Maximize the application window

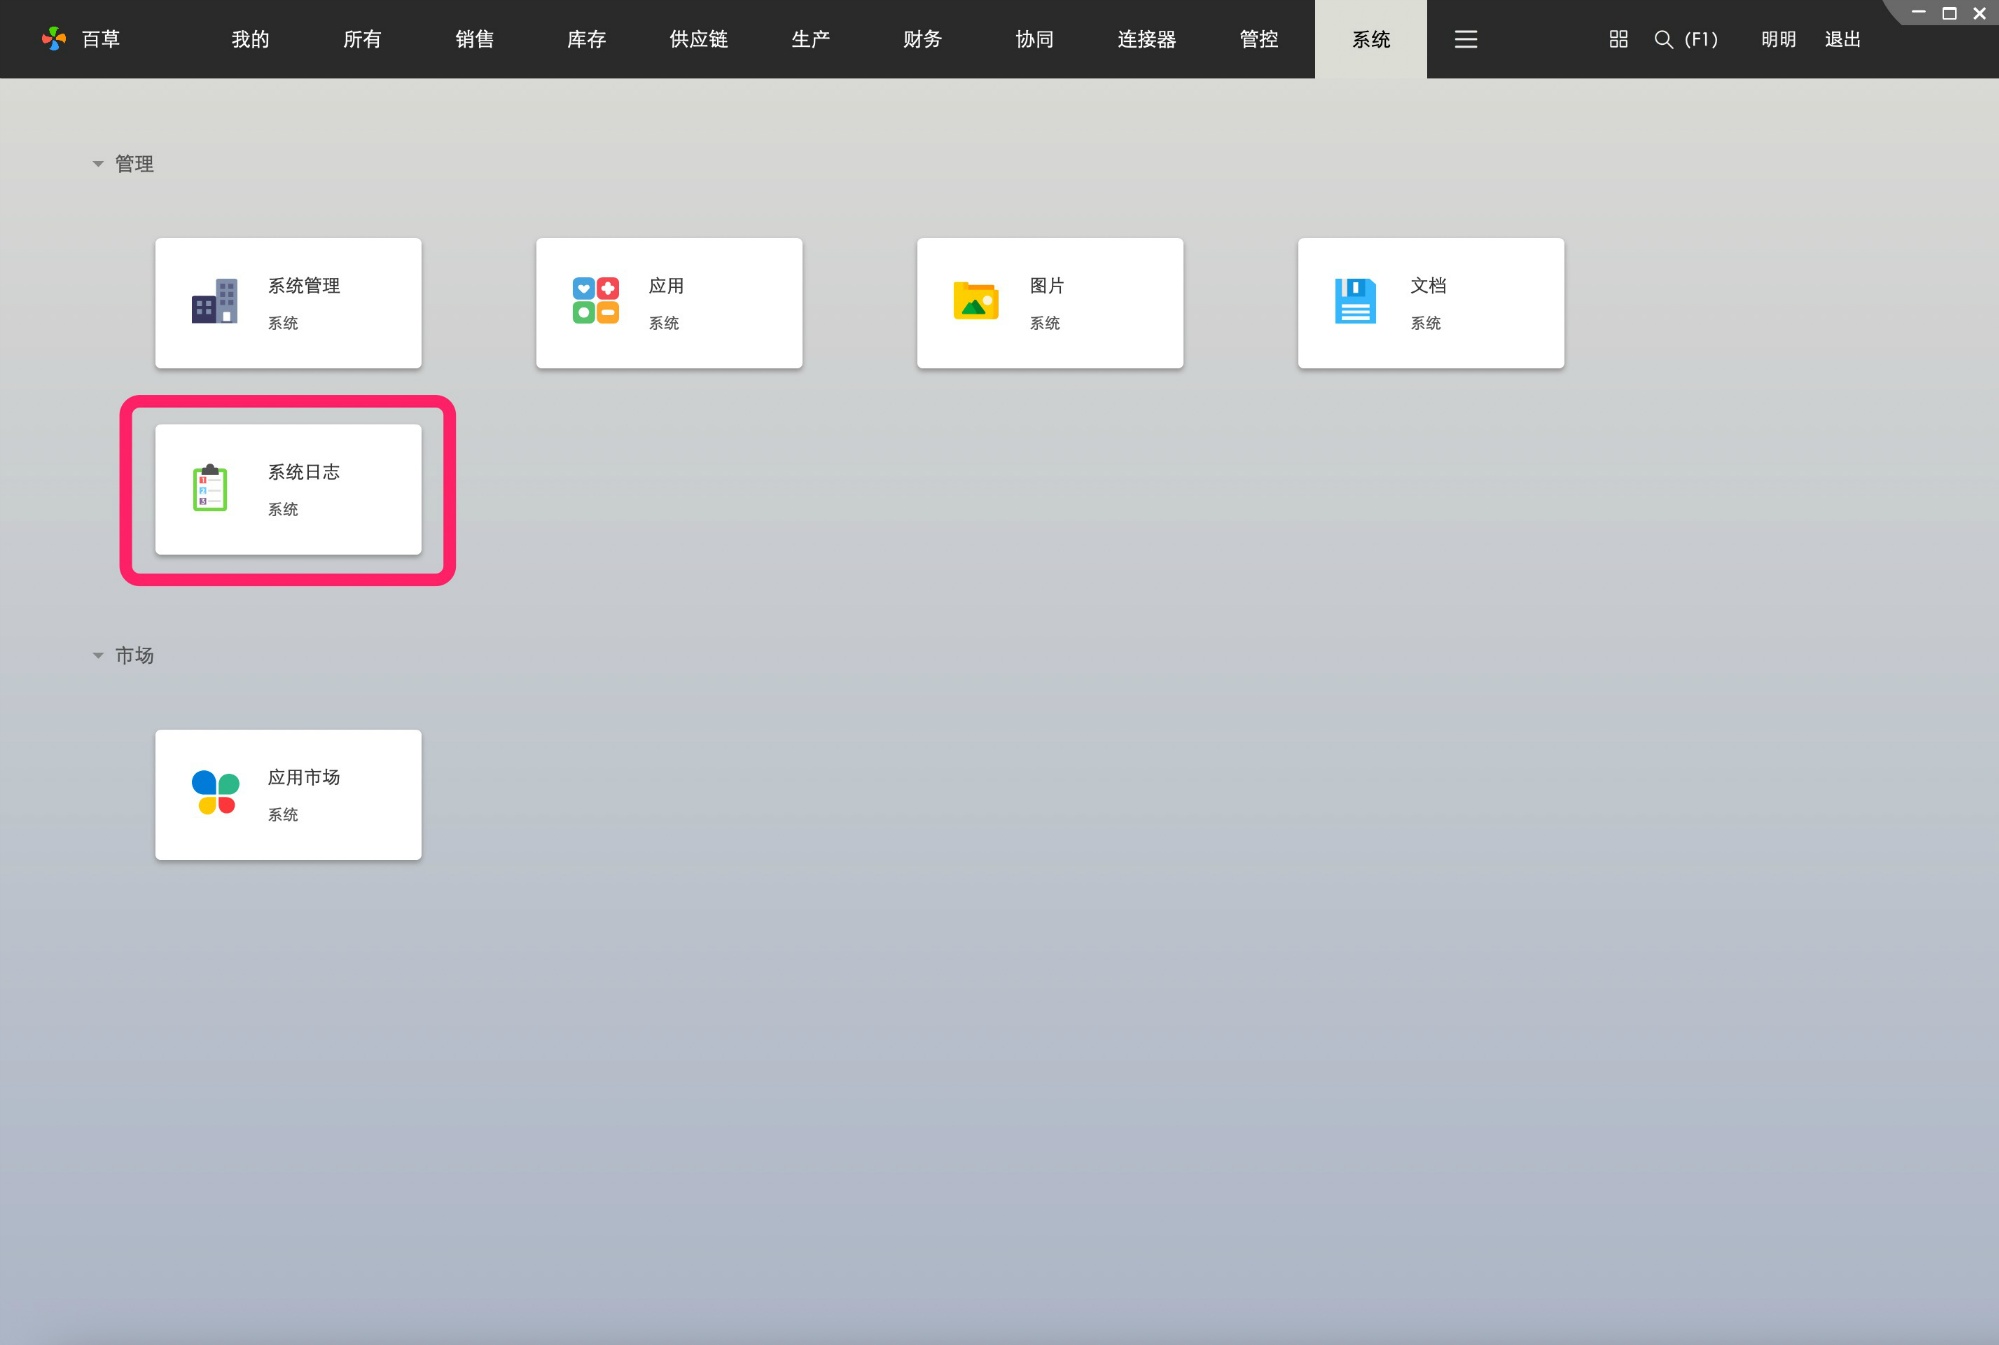pyautogui.click(x=1949, y=13)
